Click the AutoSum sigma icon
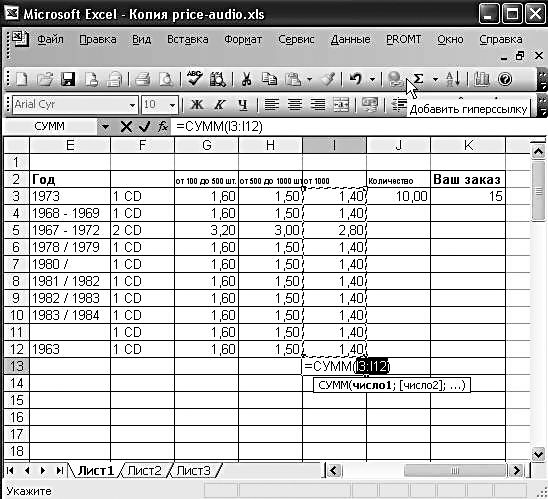This screenshot has width=548, height=499. click(418, 79)
